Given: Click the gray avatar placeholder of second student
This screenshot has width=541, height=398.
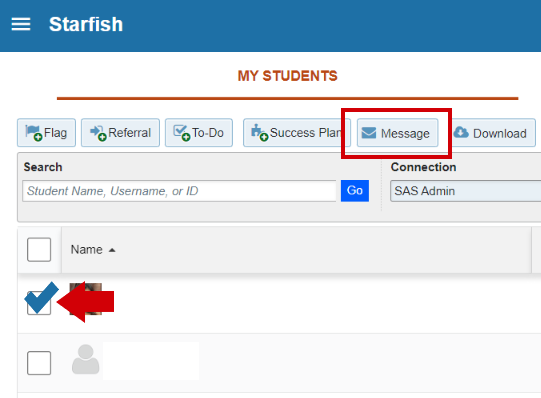Looking at the screenshot, I should pyautogui.click(x=86, y=359).
